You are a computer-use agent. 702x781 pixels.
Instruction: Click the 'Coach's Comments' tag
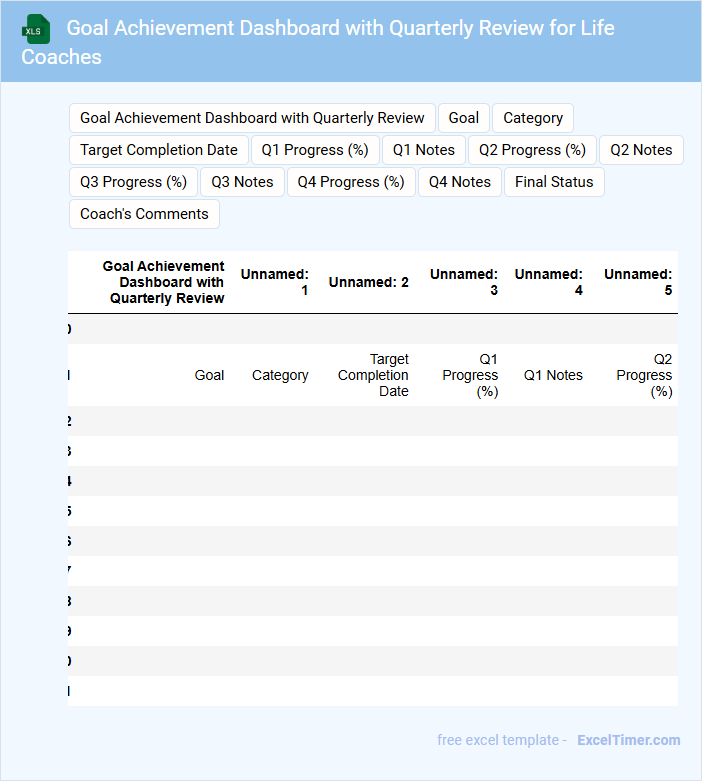click(144, 214)
